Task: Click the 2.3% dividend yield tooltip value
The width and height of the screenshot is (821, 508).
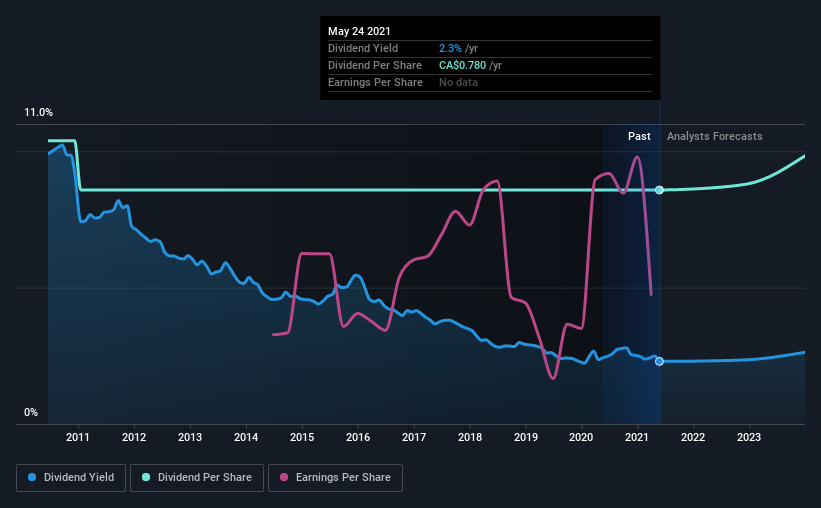Action: click(450, 48)
